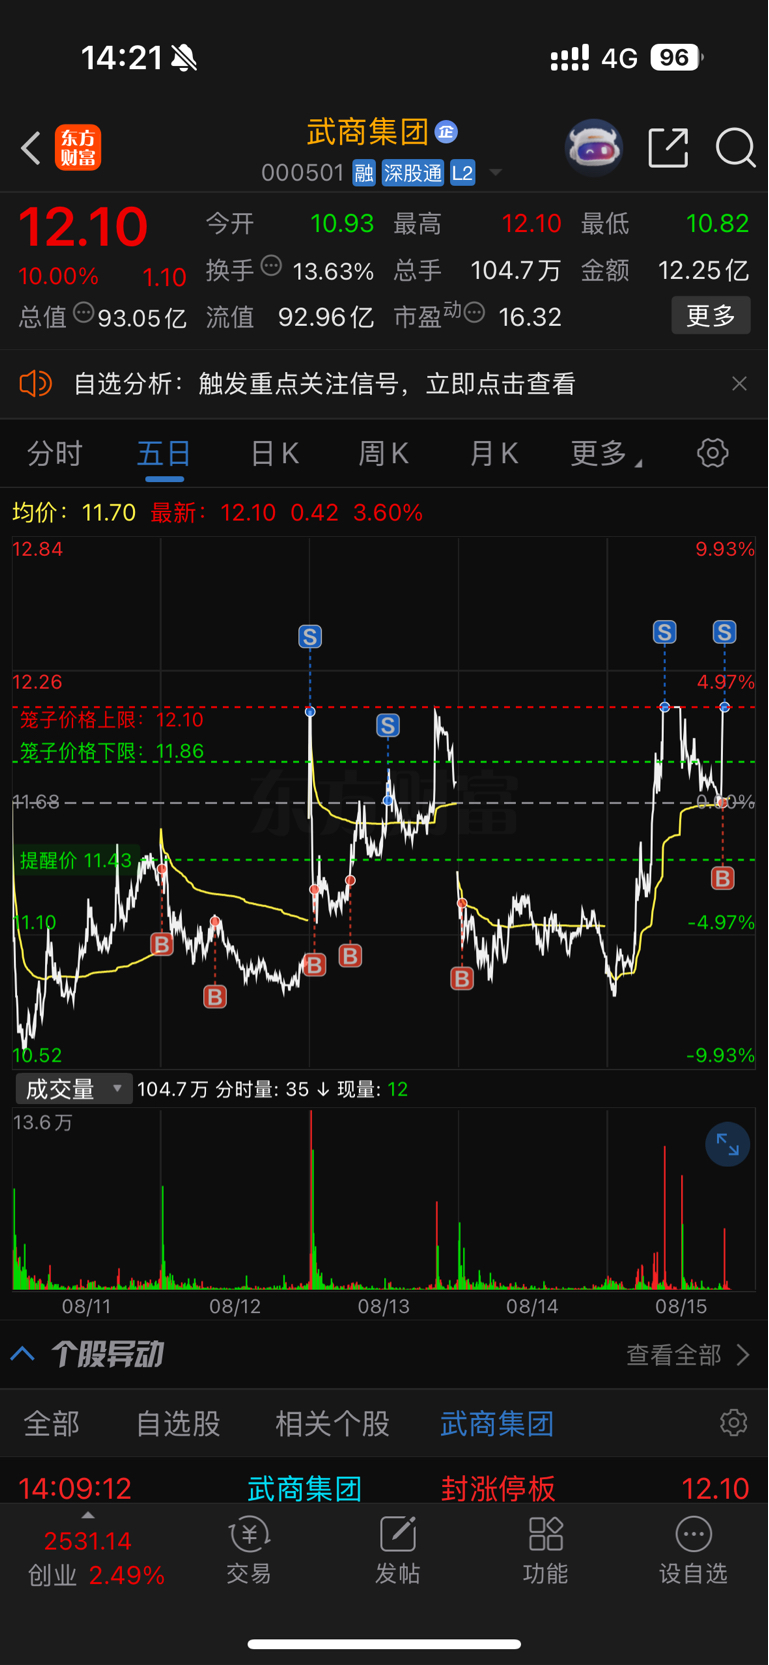Tap the 设自选 watchlist icon
769x1665 pixels.
point(693,1551)
